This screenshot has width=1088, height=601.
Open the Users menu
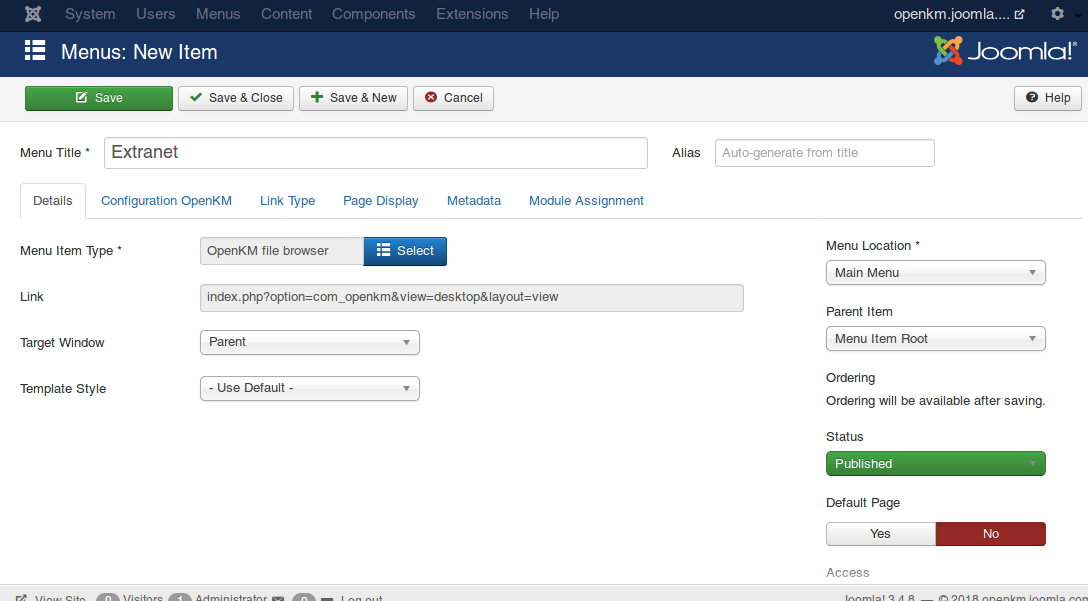pos(155,14)
